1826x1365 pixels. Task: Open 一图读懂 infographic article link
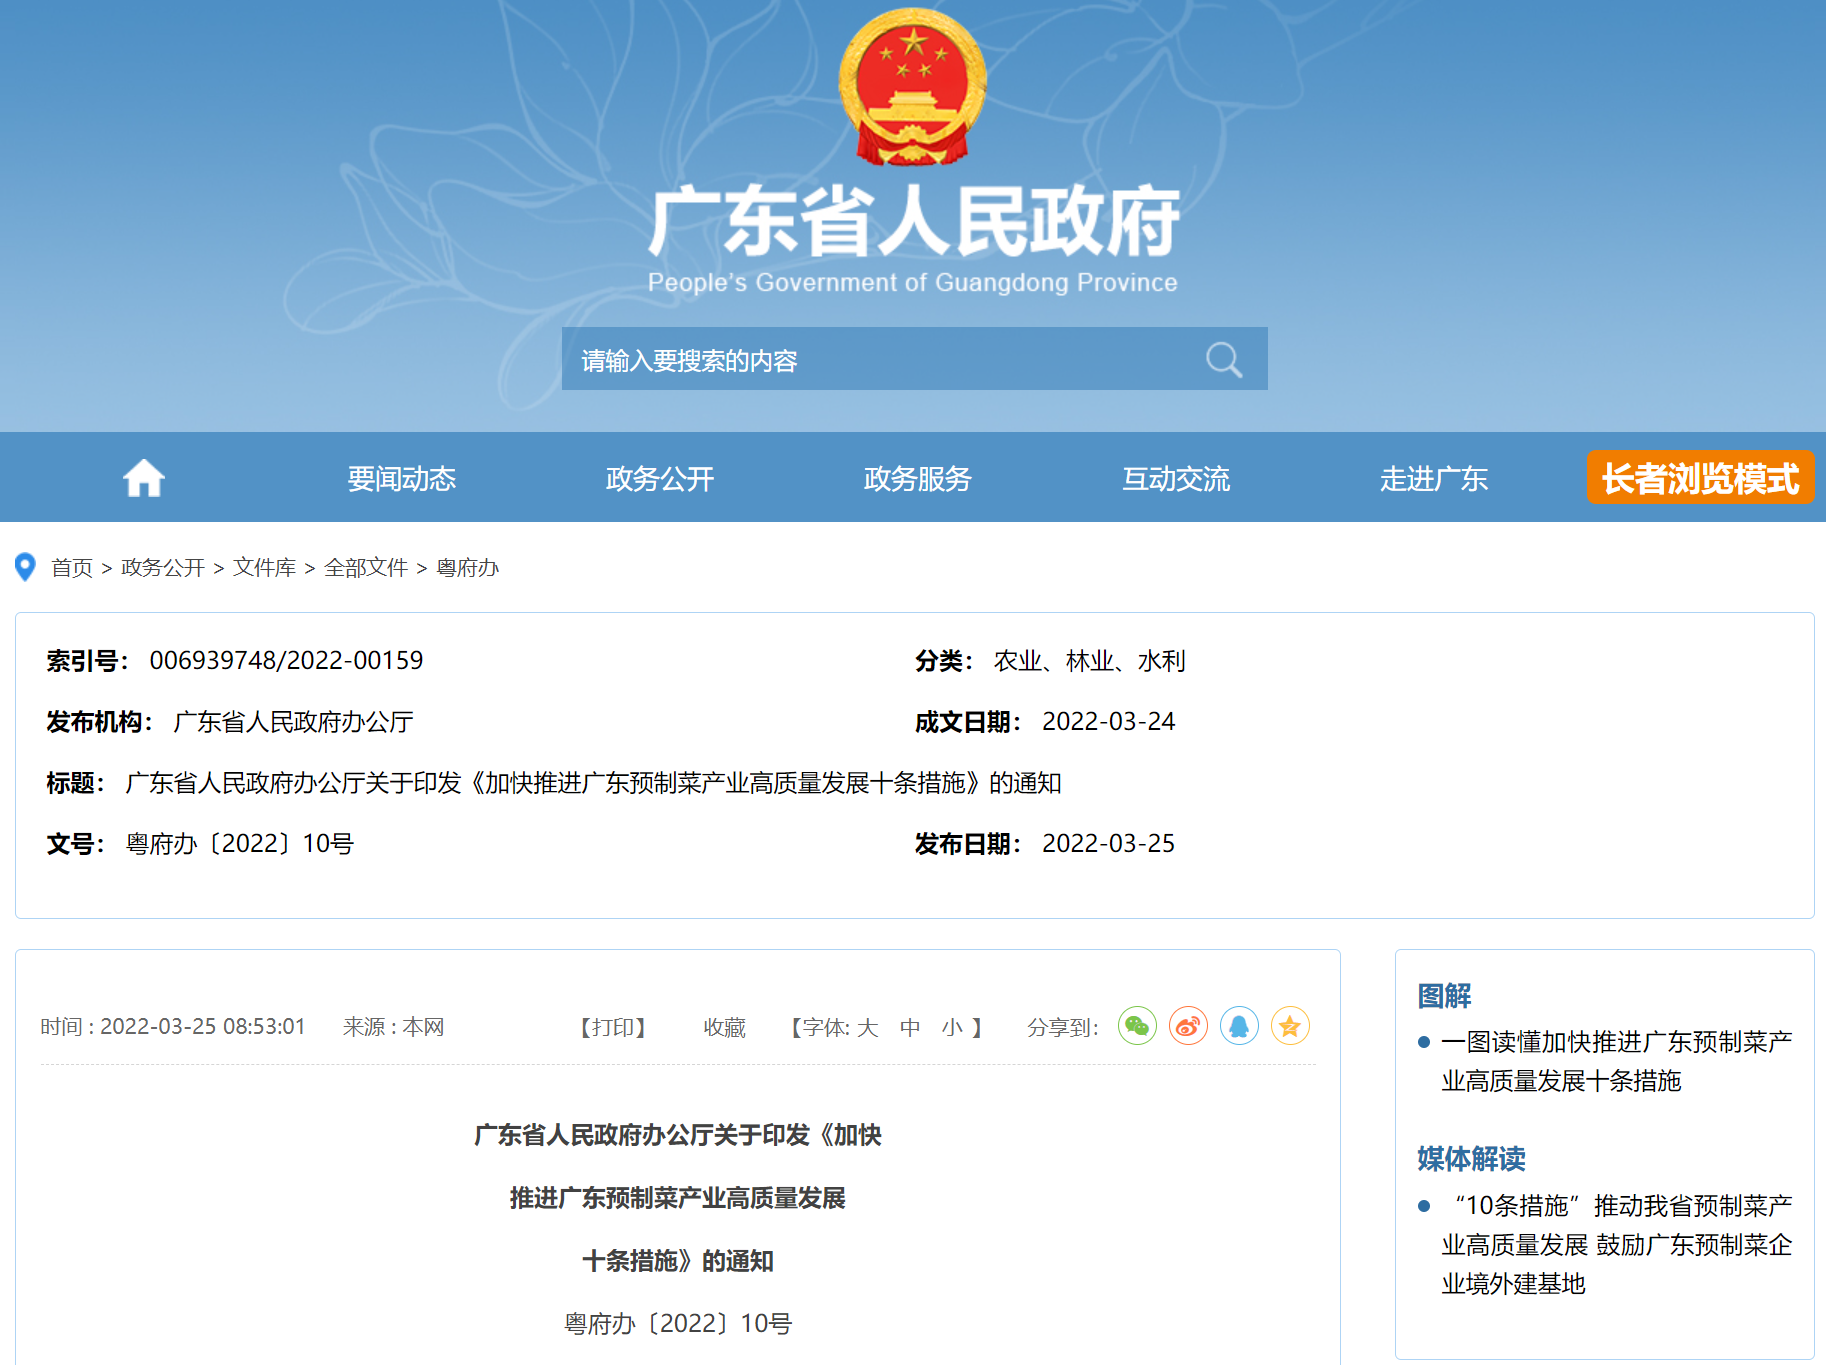[x=1615, y=1061]
